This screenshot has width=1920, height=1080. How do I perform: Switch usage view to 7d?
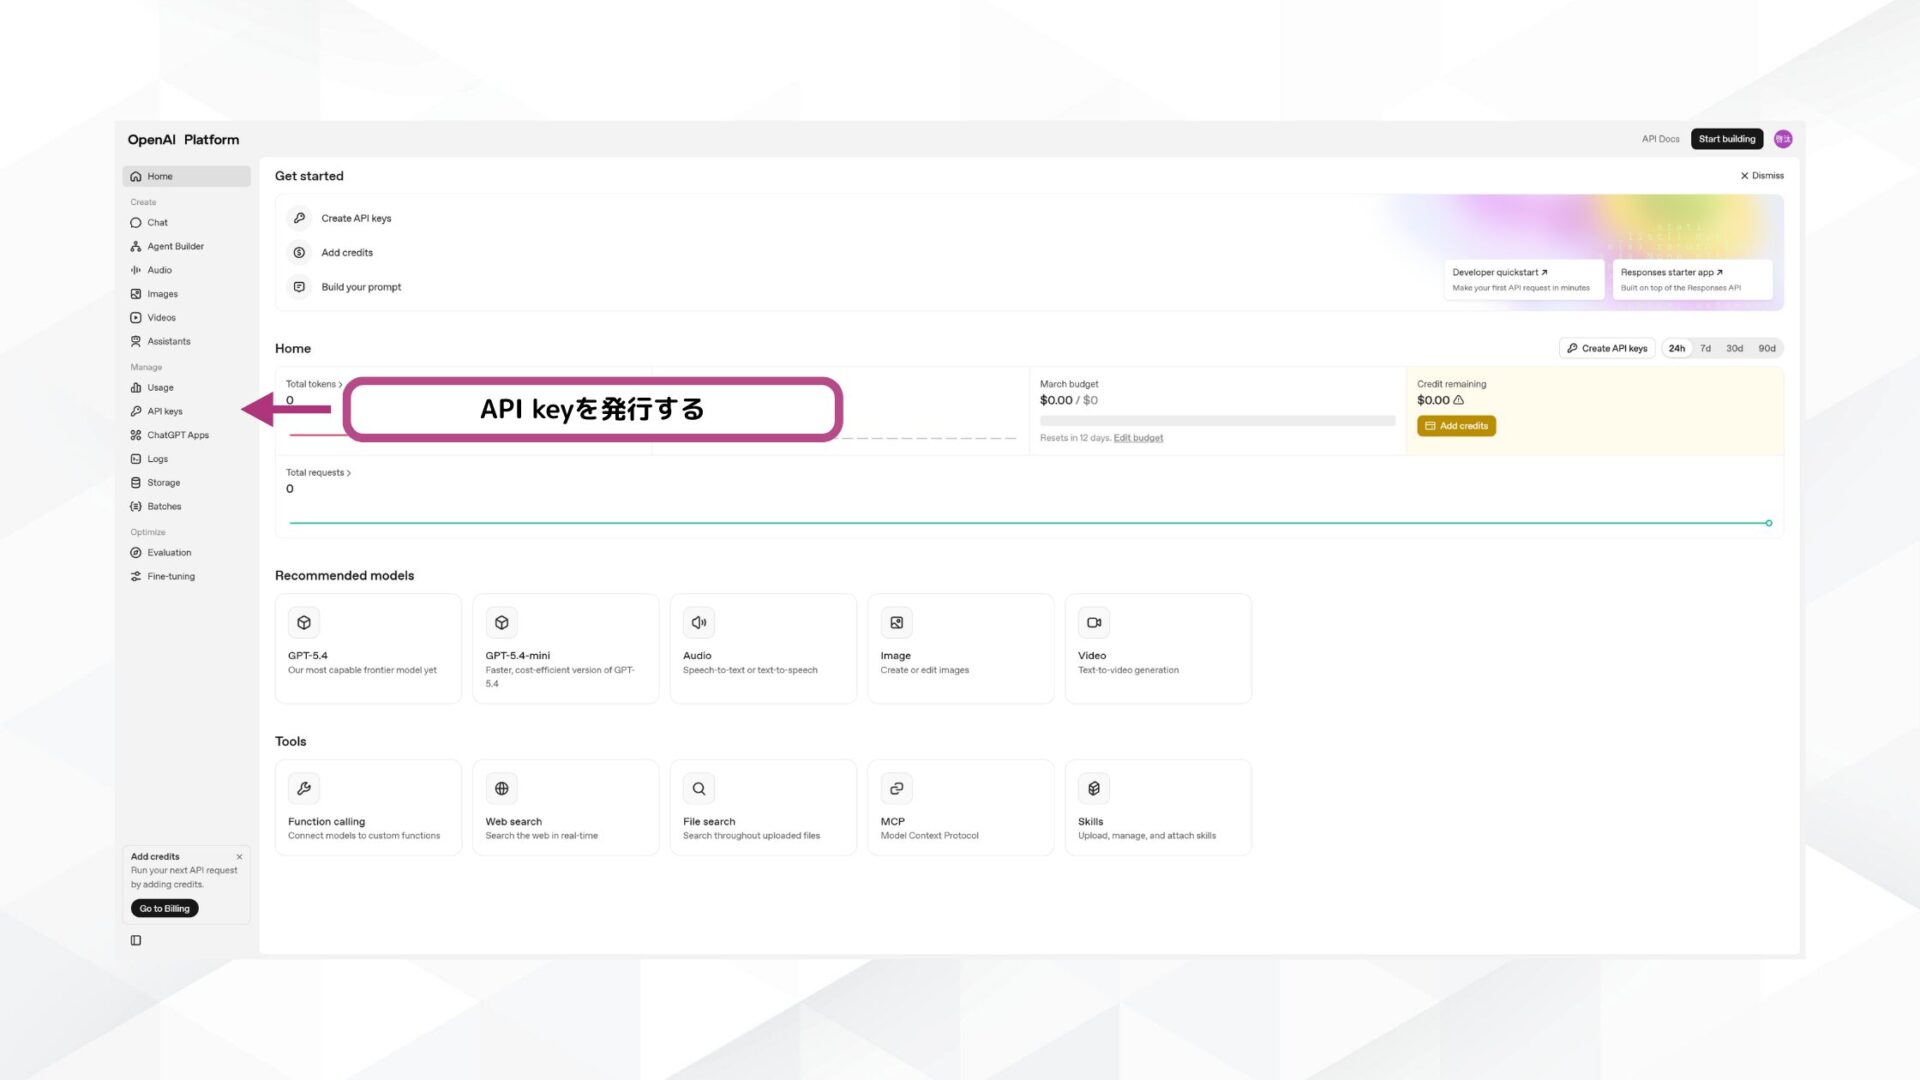click(x=1705, y=348)
